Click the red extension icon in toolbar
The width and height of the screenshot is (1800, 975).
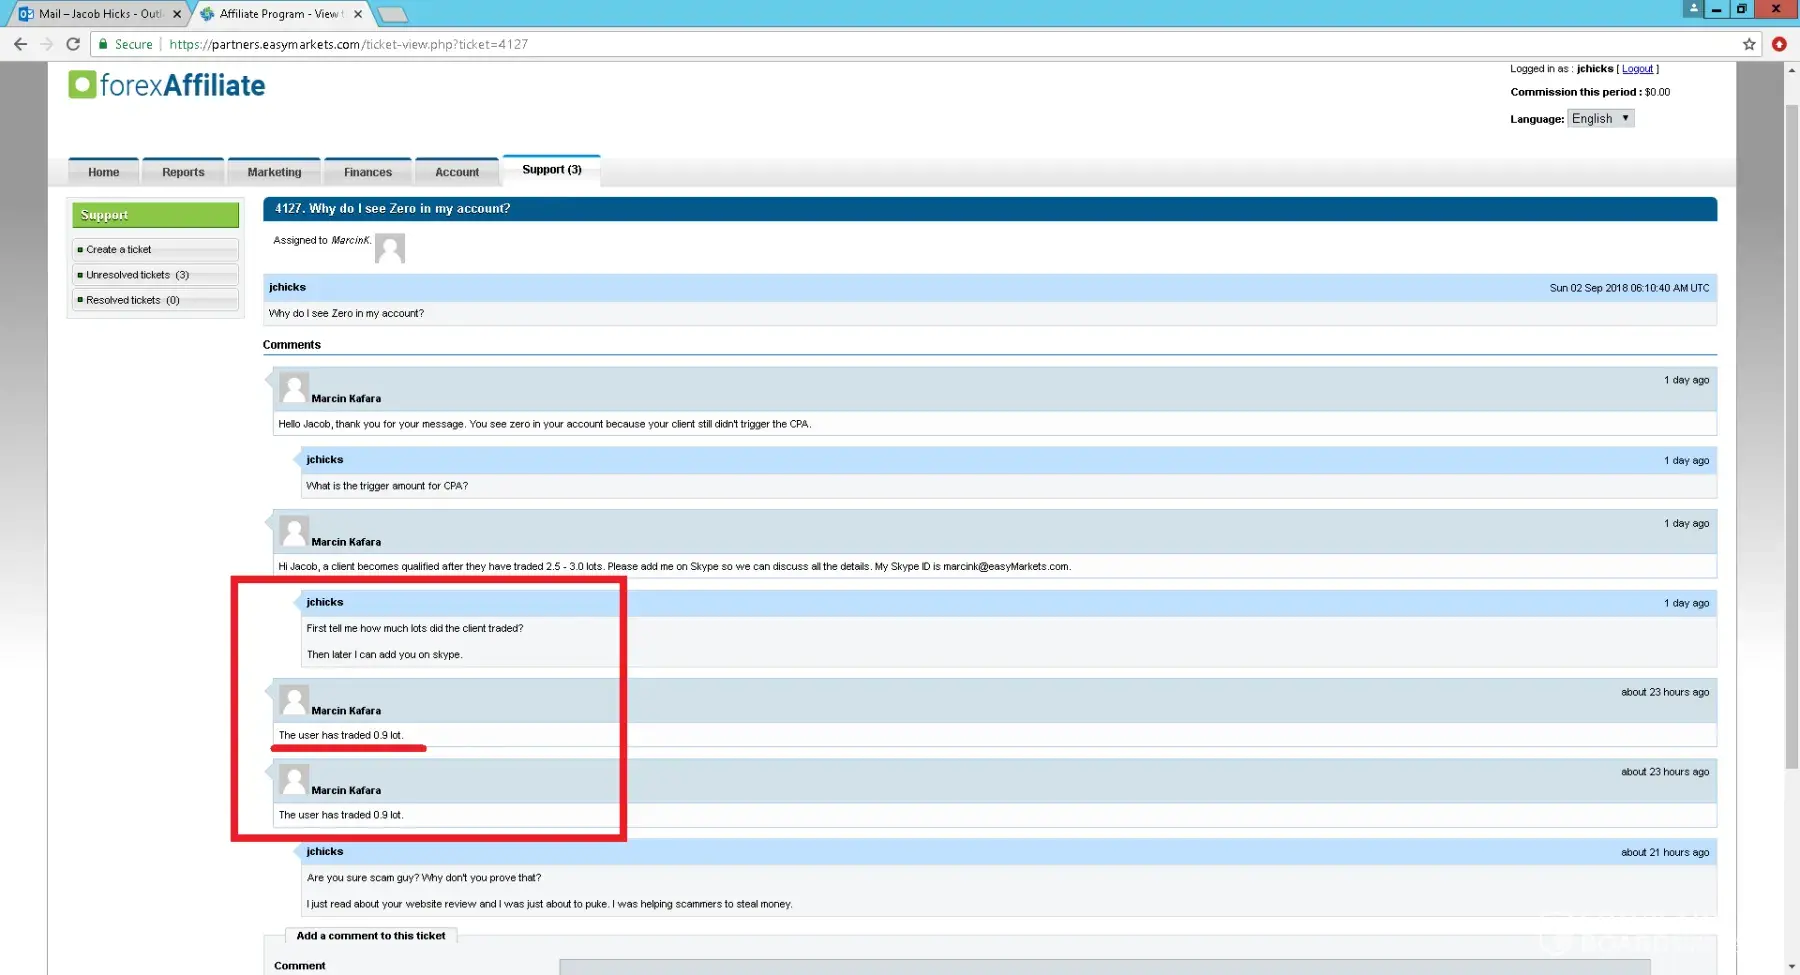tap(1779, 44)
